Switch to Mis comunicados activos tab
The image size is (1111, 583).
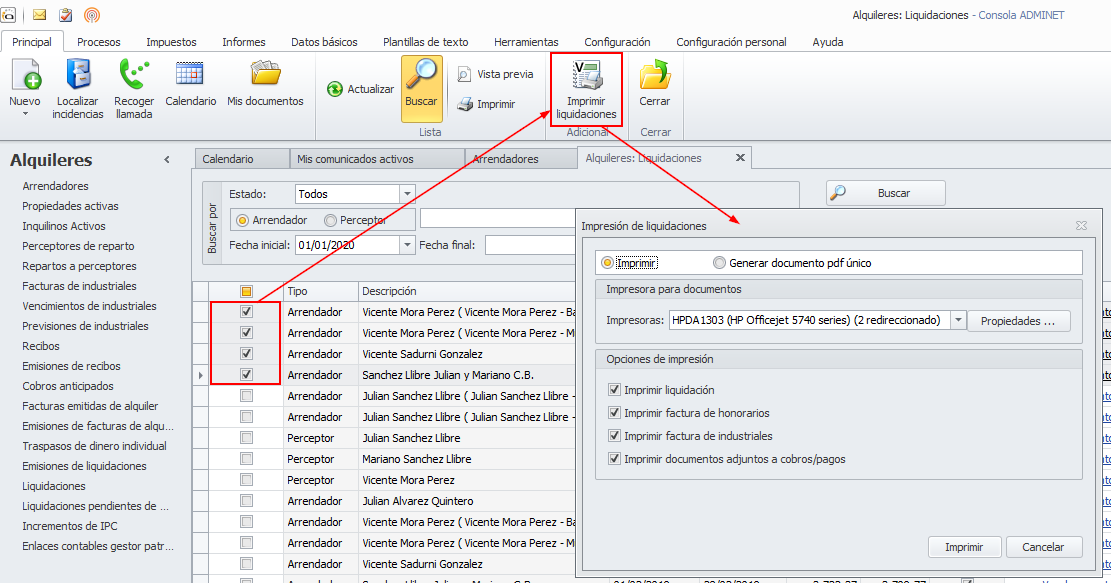coord(355,159)
